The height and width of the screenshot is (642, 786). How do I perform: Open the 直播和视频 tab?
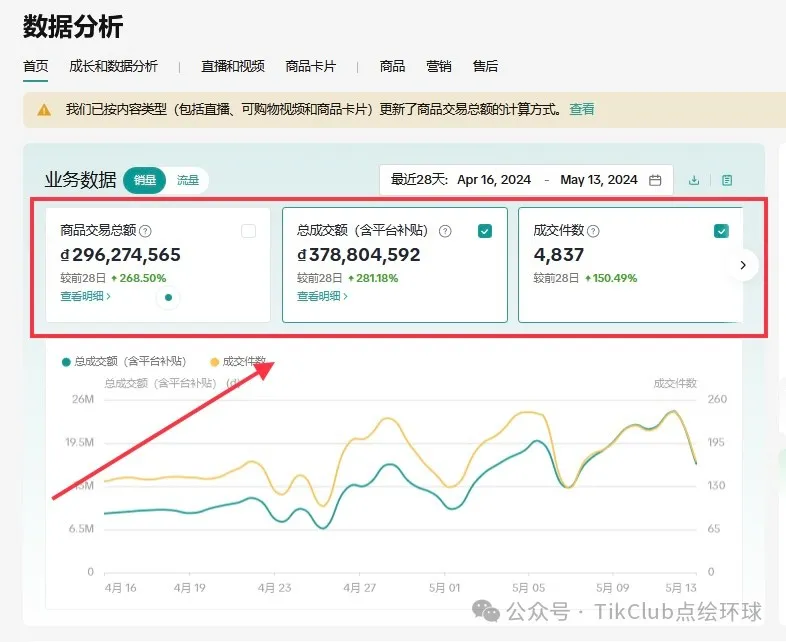[x=233, y=67]
